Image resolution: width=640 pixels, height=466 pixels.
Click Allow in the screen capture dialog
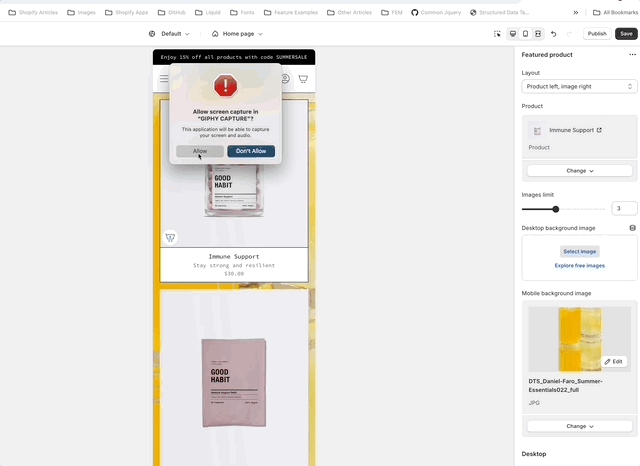click(200, 151)
